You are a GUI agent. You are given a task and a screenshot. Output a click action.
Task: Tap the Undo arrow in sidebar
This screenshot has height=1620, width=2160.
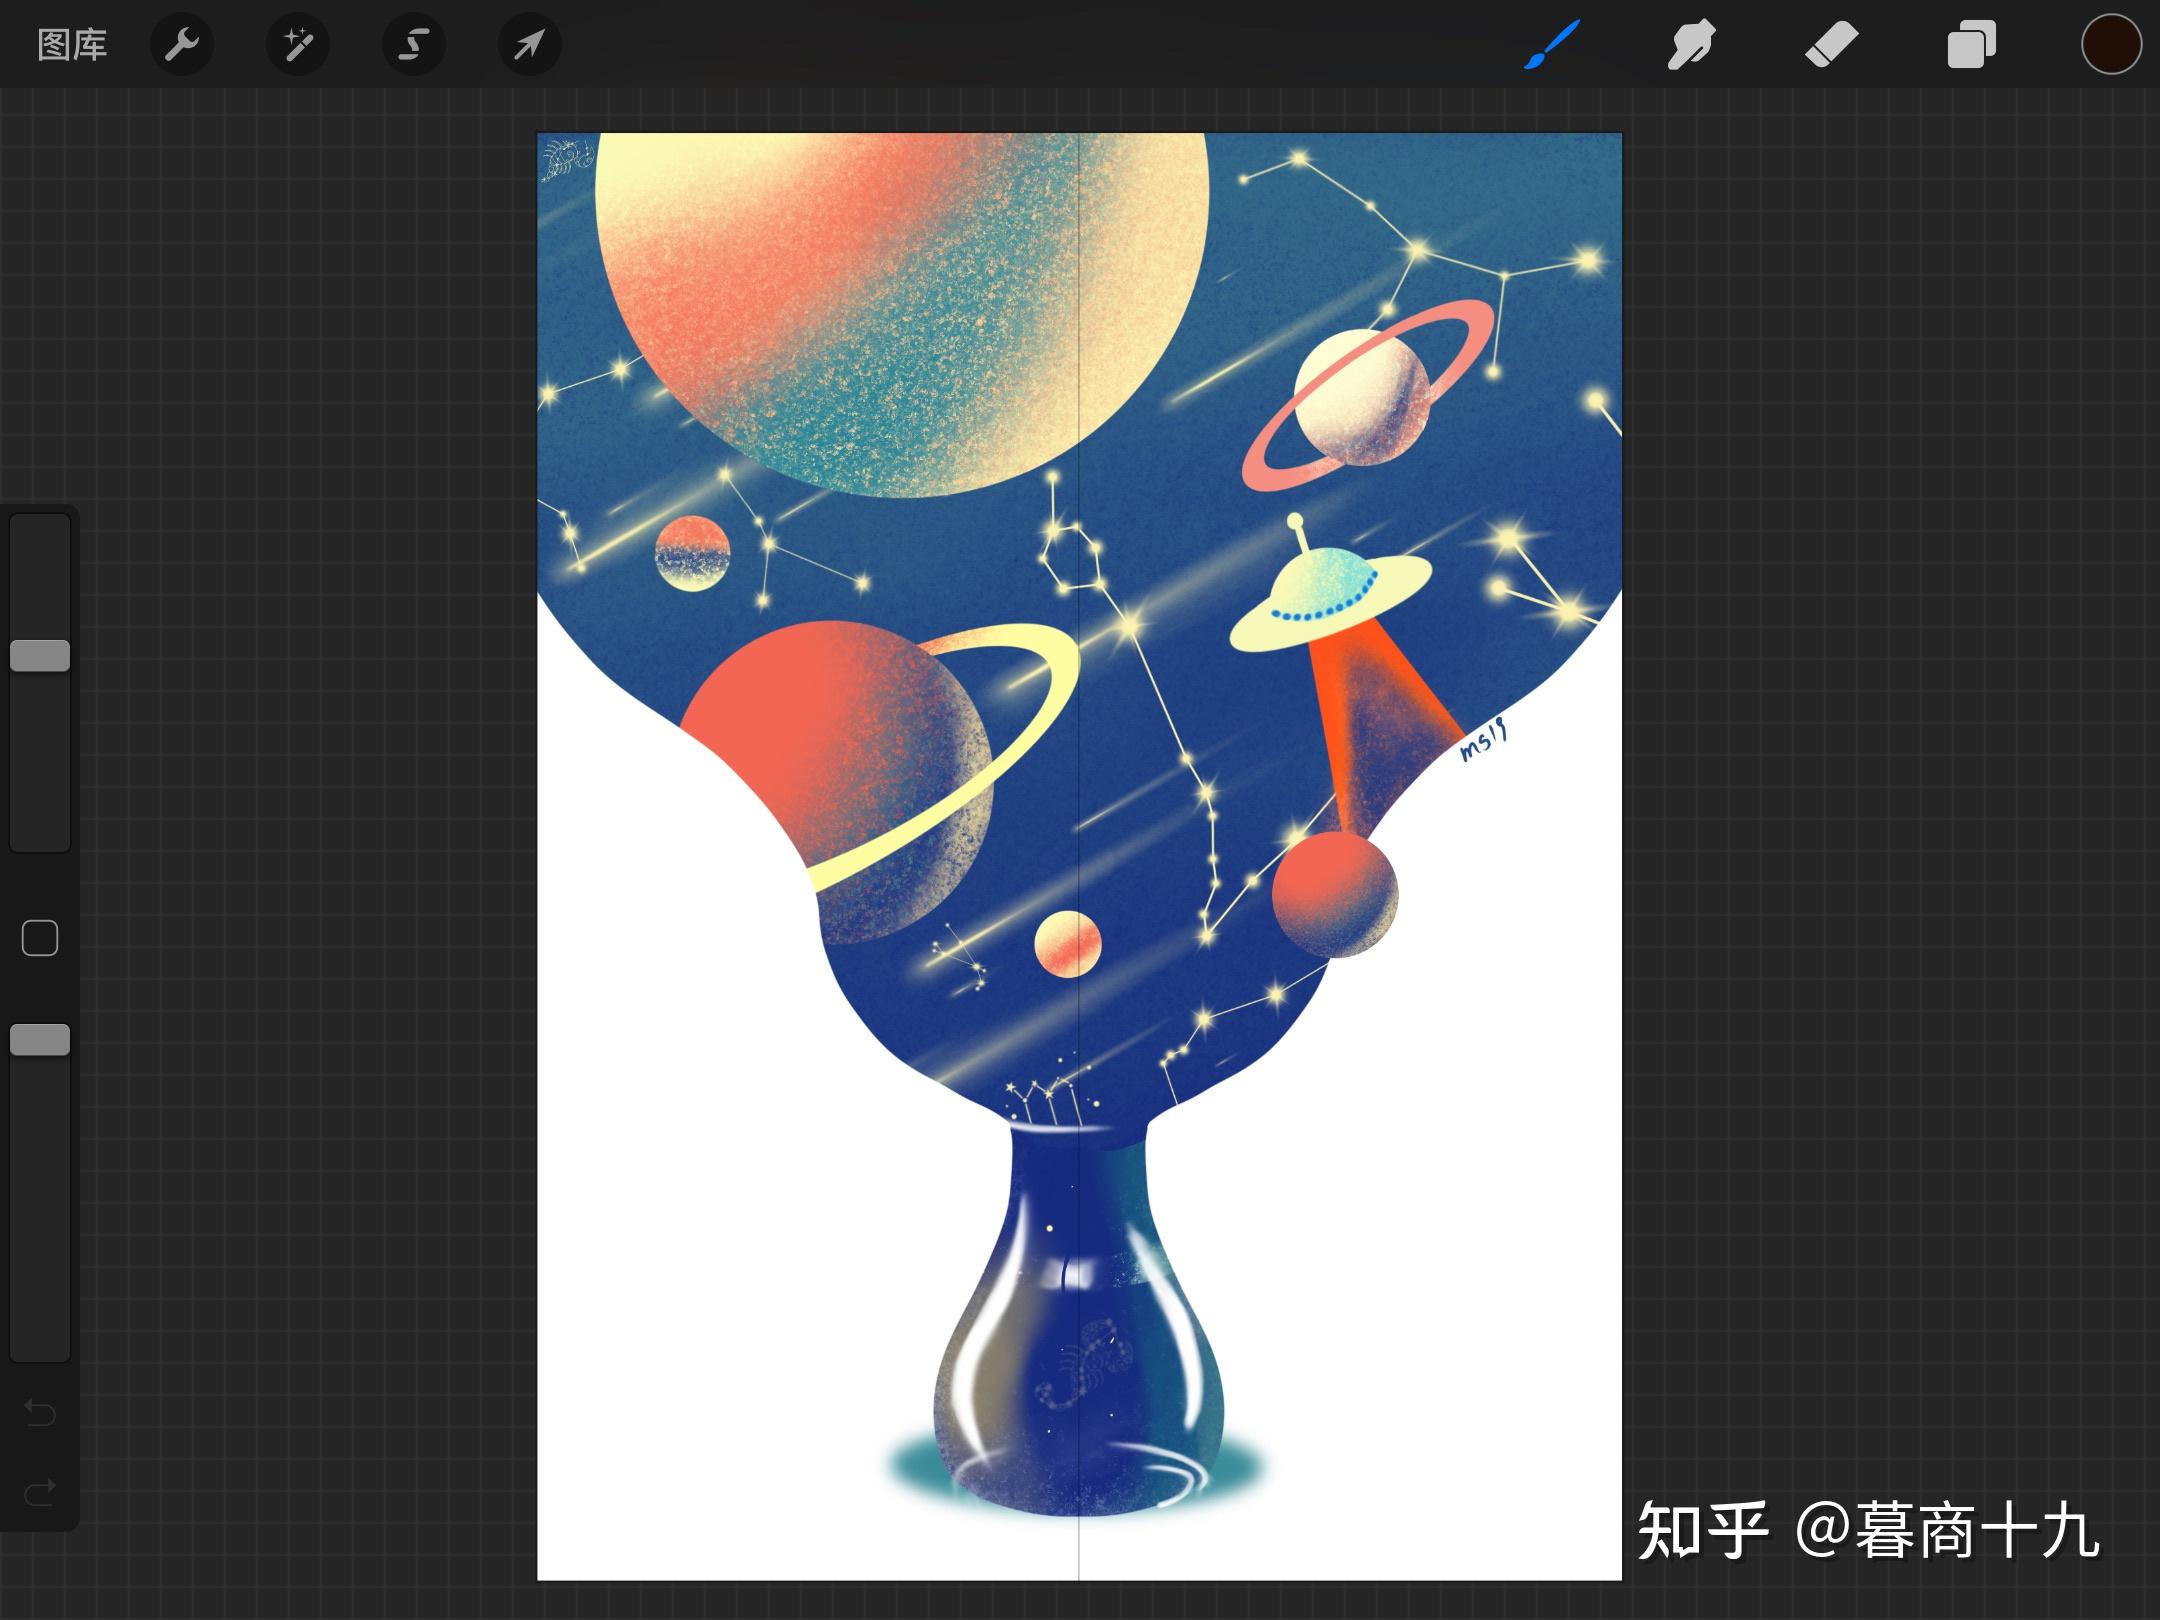[x=40, y=1412]
